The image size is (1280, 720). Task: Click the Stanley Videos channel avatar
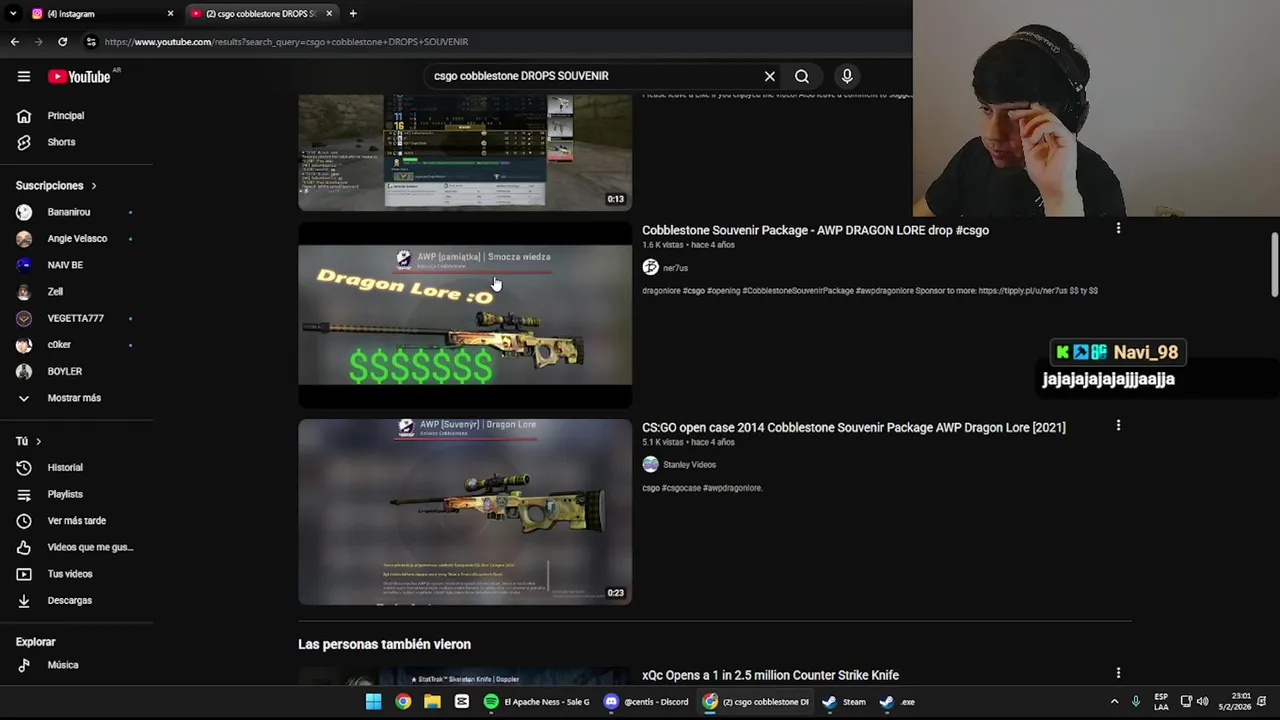click(x=650, y=464)
